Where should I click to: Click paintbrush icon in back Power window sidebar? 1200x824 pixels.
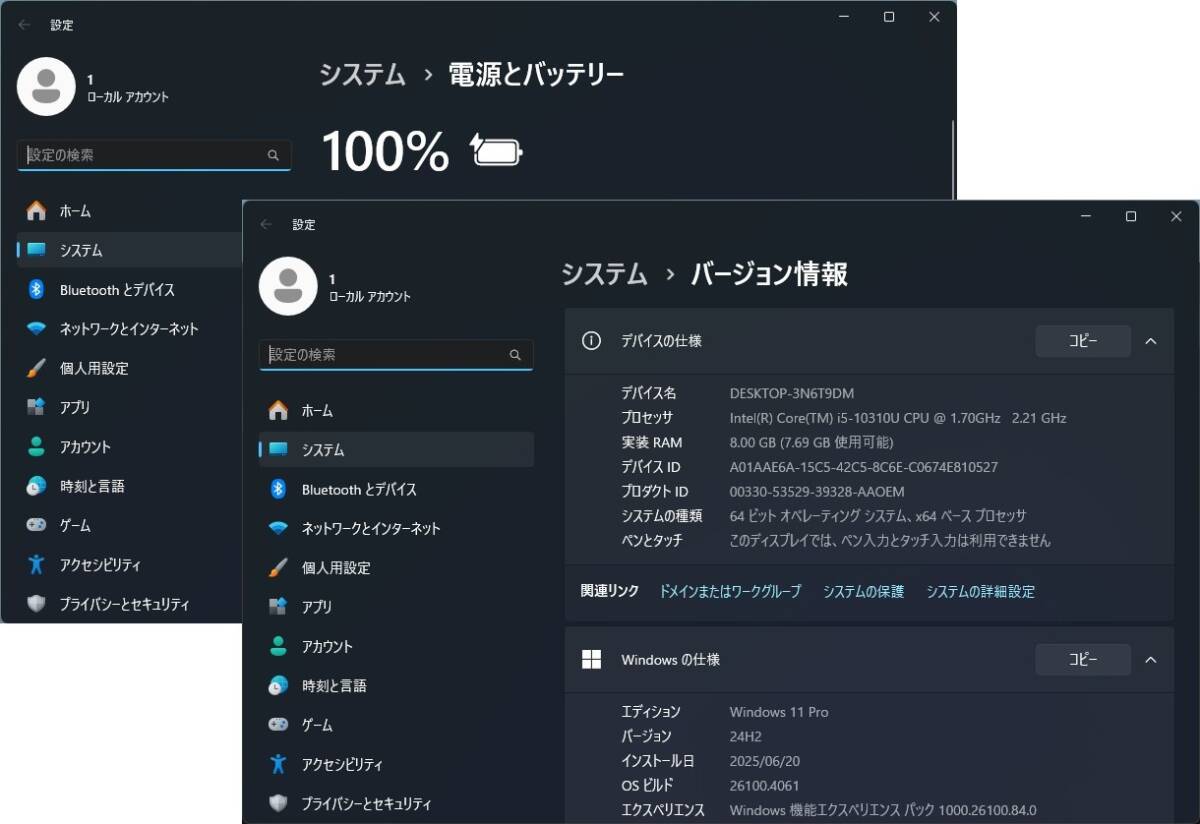pyautogui.click(x=36, y=368)
